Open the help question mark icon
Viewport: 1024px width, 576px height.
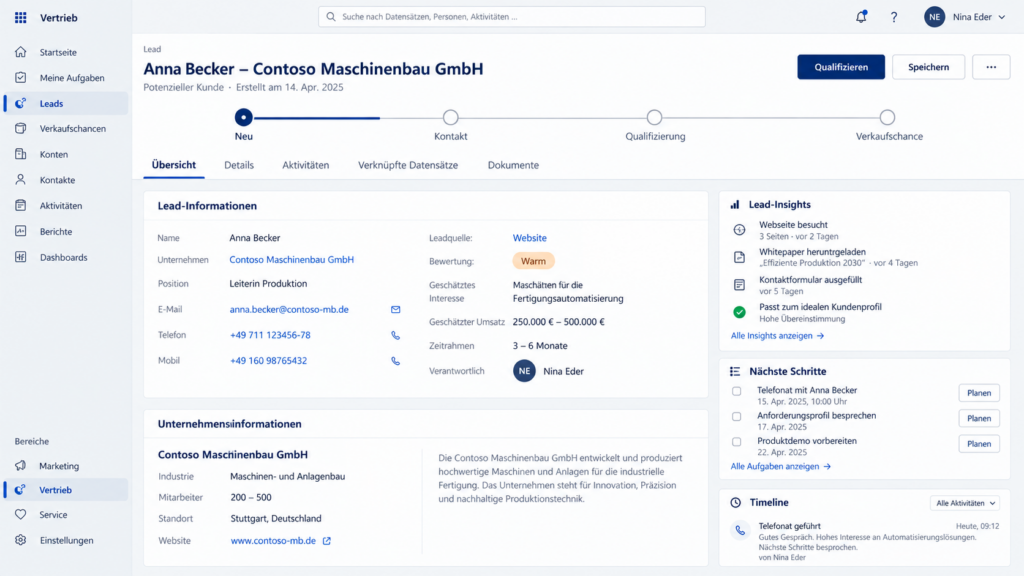[x=894, y=18]
